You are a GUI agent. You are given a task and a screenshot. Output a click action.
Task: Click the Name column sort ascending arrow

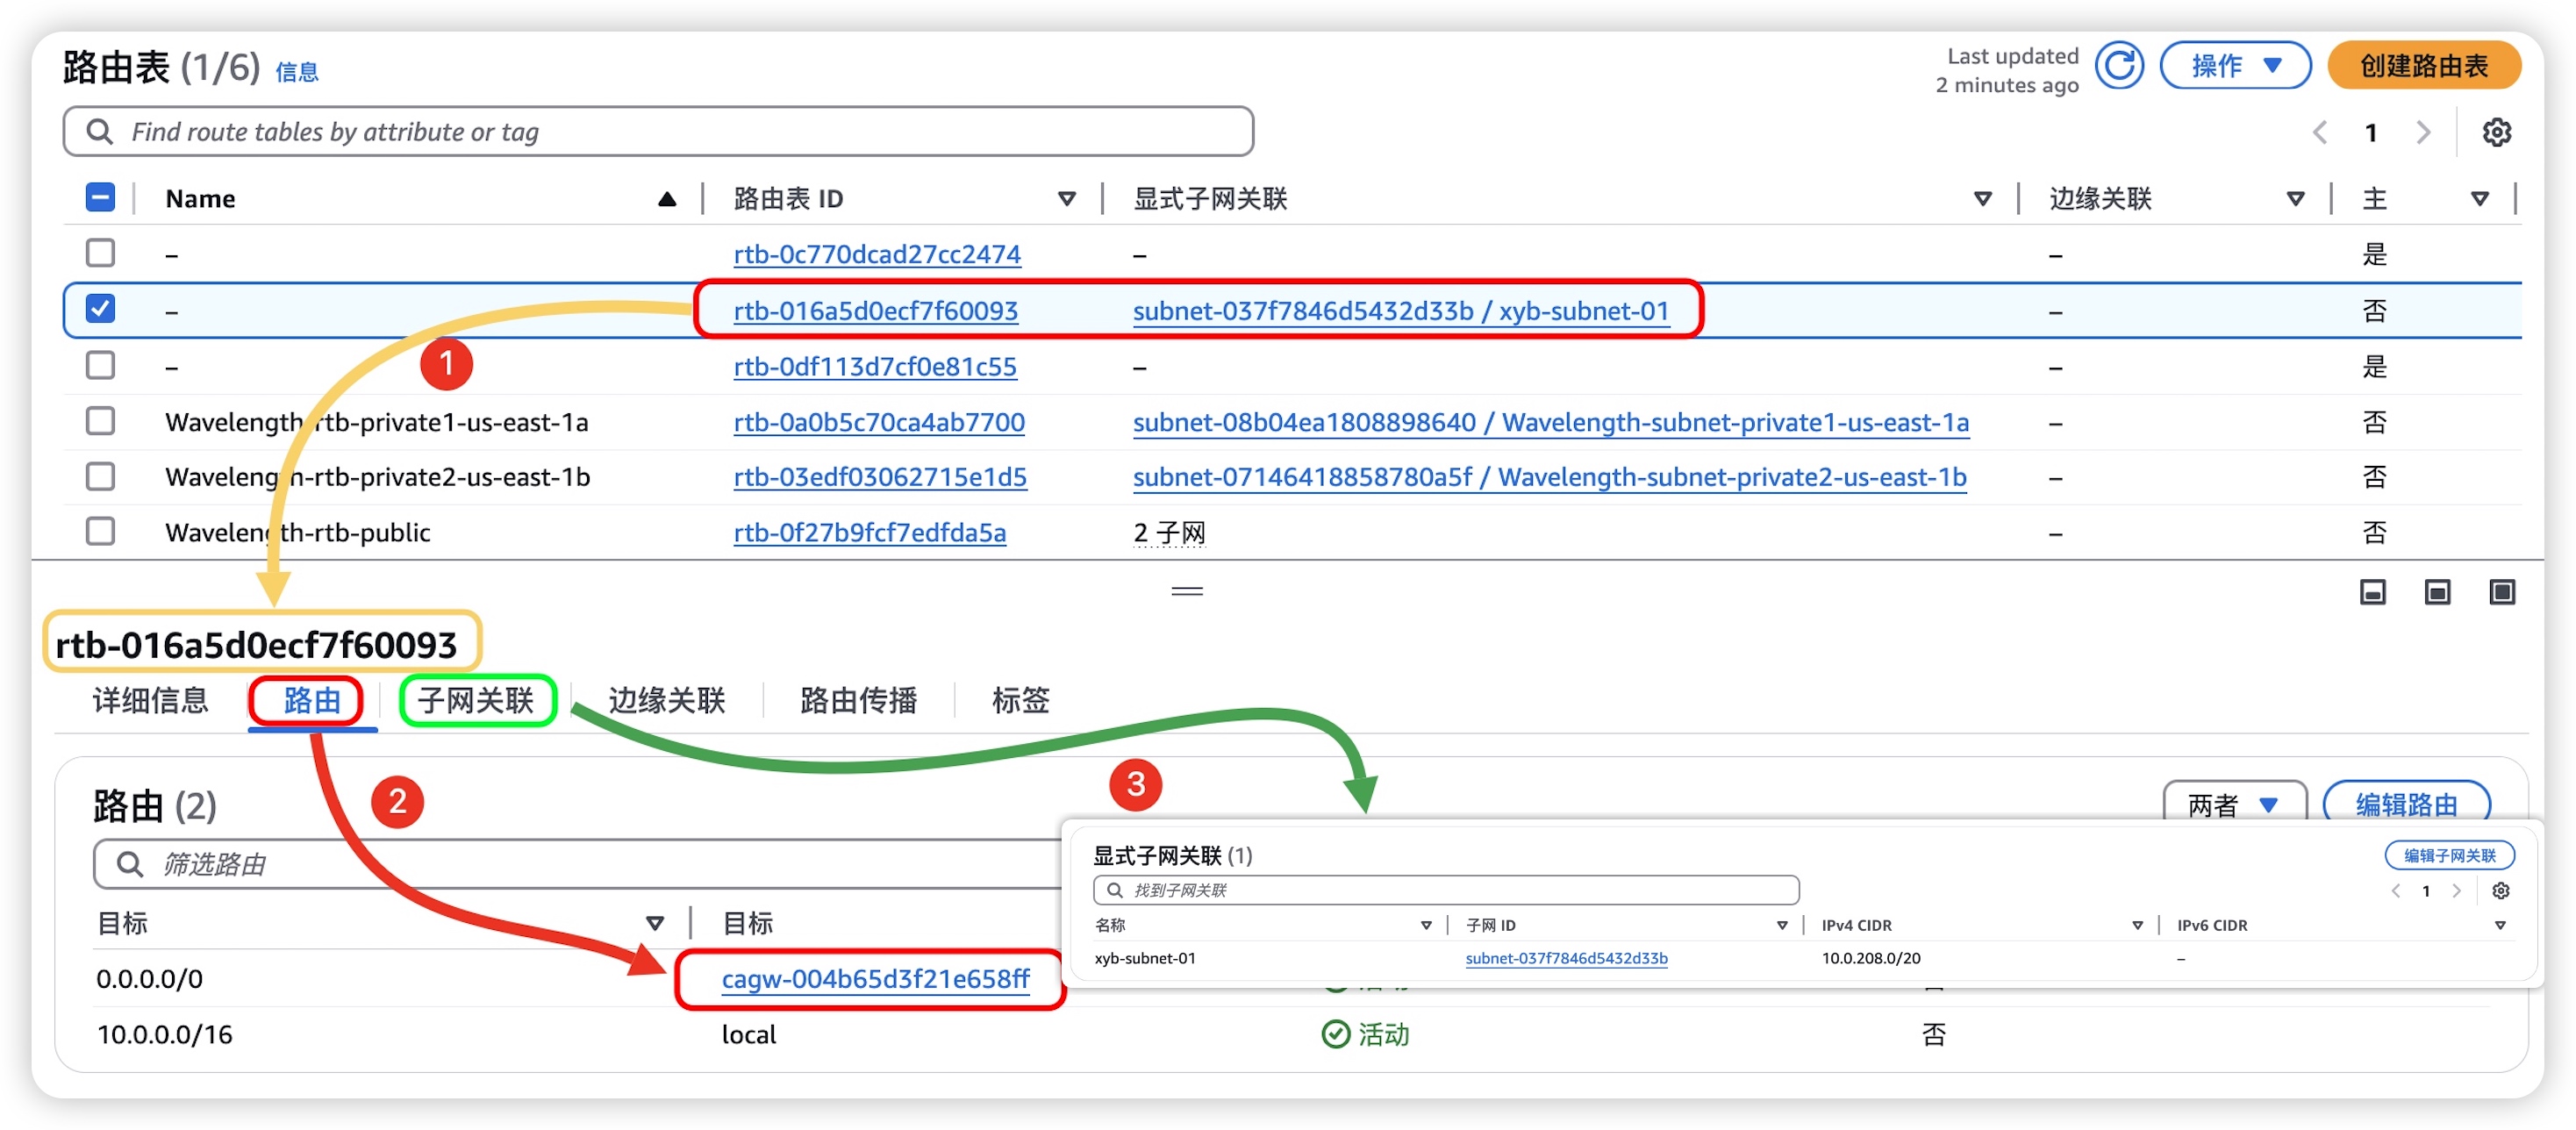[667, 199]
